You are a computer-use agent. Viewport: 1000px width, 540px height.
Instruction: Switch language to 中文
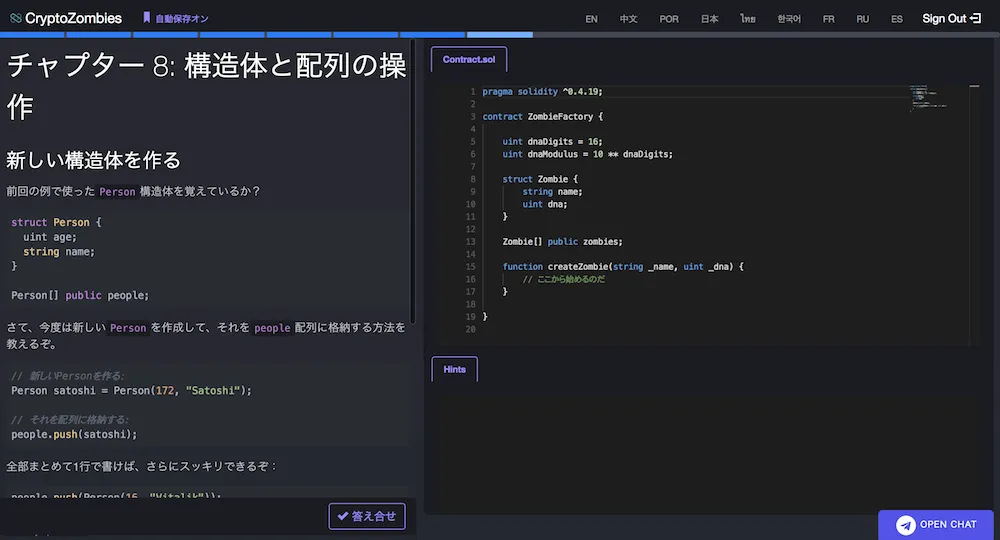(628, 19)
